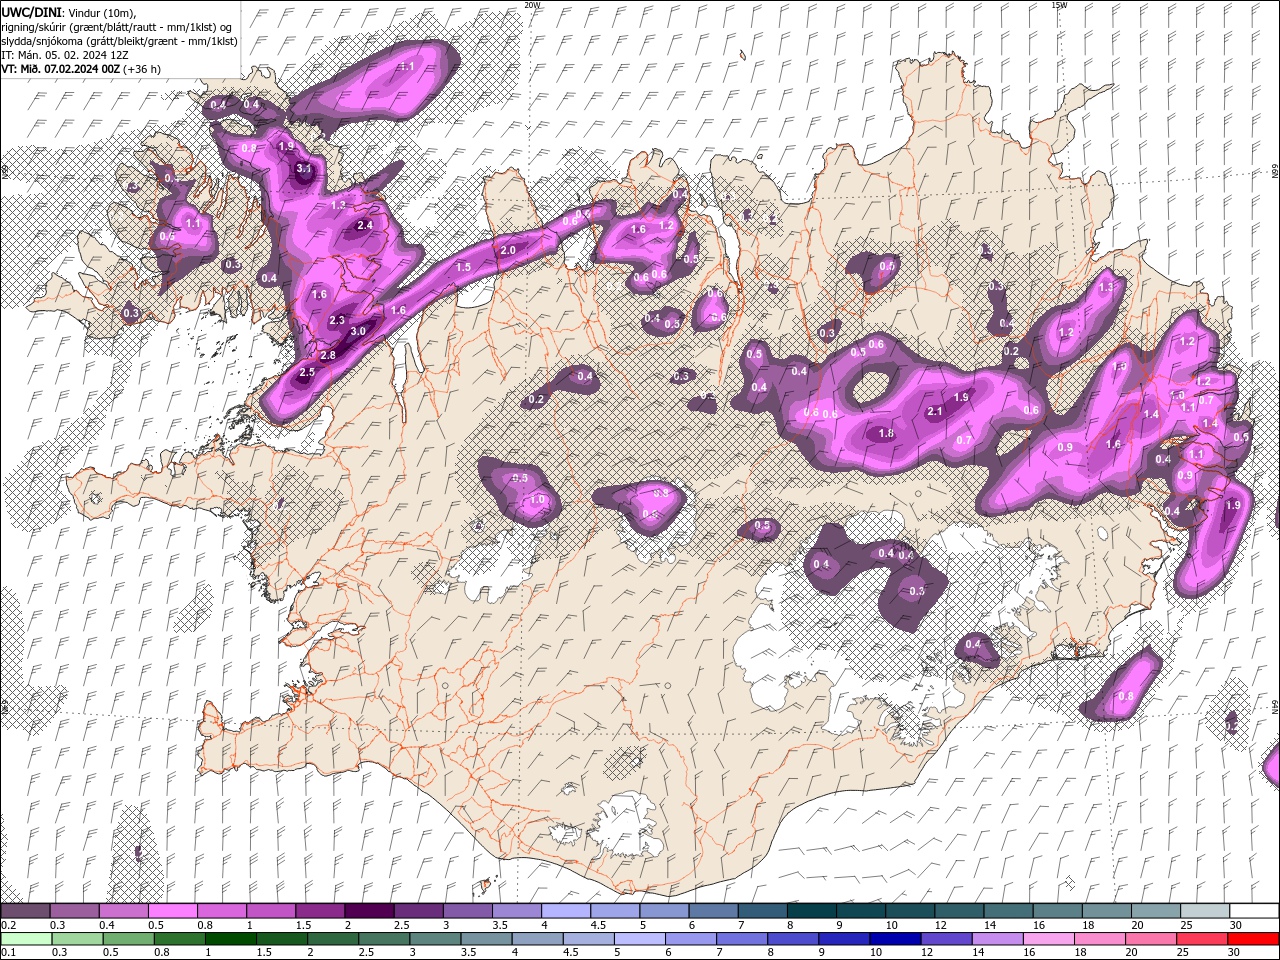
Task: Click the snow scale swatch between 25 and 30
Action: (x=1205, y=911)
